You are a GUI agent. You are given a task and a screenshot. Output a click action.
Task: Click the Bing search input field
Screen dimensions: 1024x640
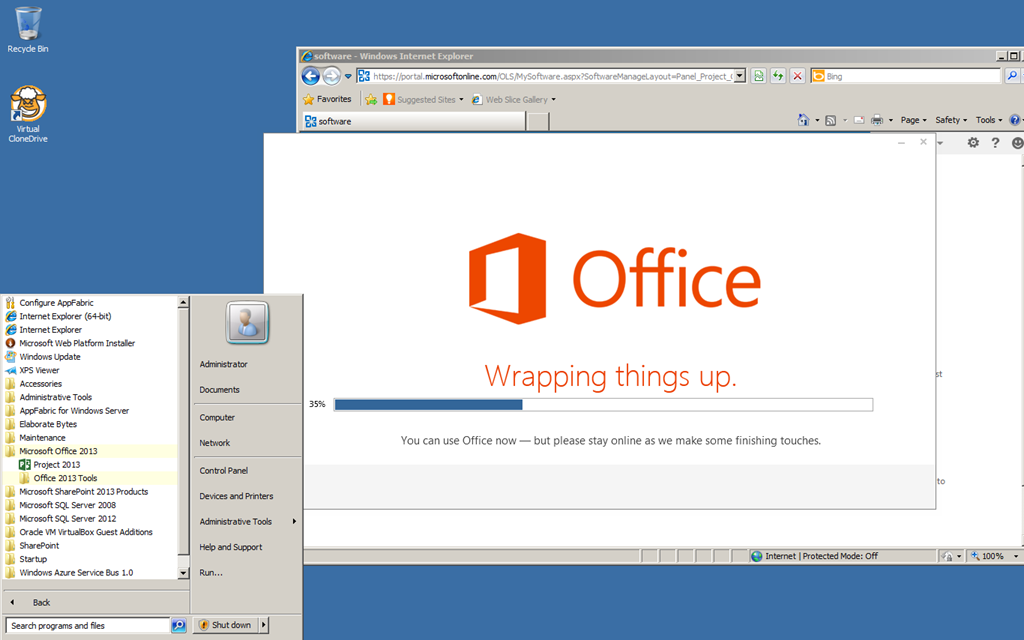pyautogui.click(x=912, y=76)
